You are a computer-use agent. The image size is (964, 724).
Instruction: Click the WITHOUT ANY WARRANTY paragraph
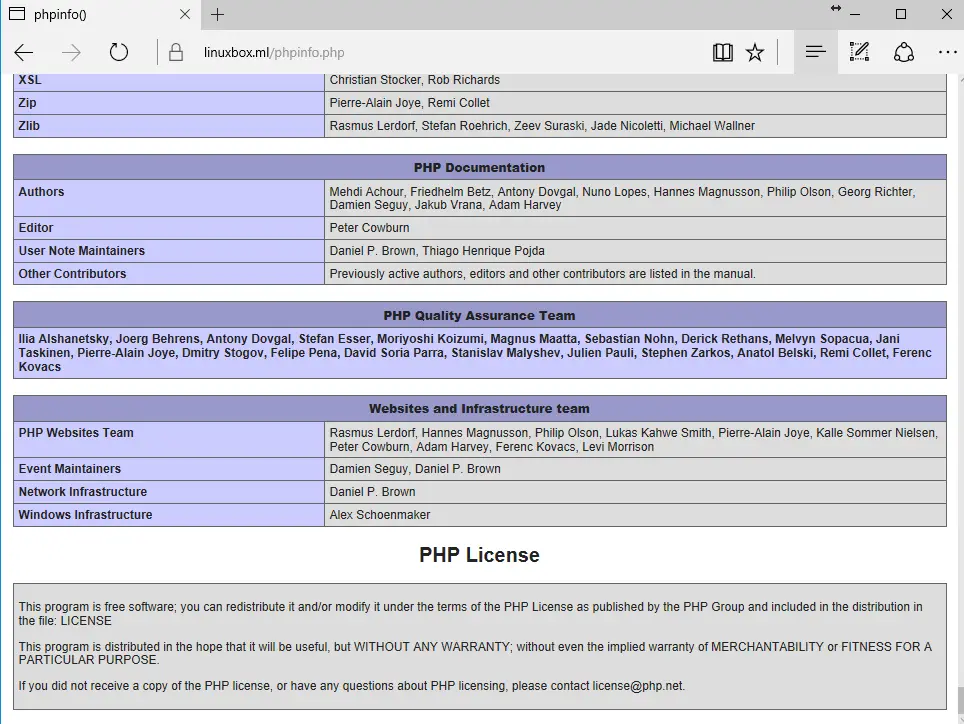pos(475,653)
